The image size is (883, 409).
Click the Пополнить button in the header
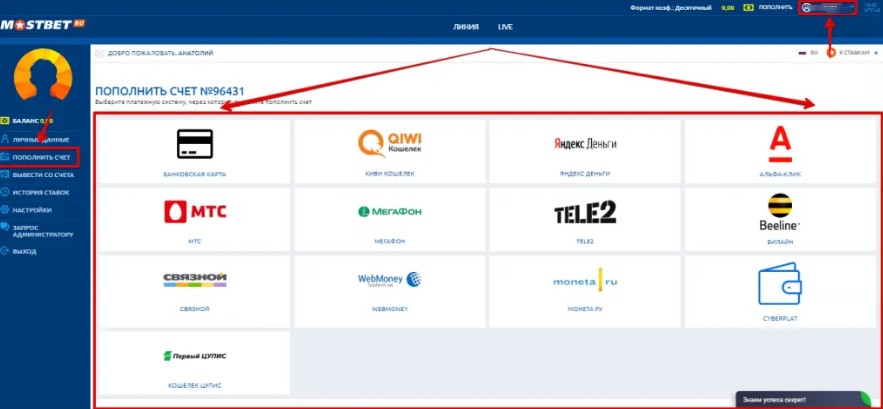(771, 7)
